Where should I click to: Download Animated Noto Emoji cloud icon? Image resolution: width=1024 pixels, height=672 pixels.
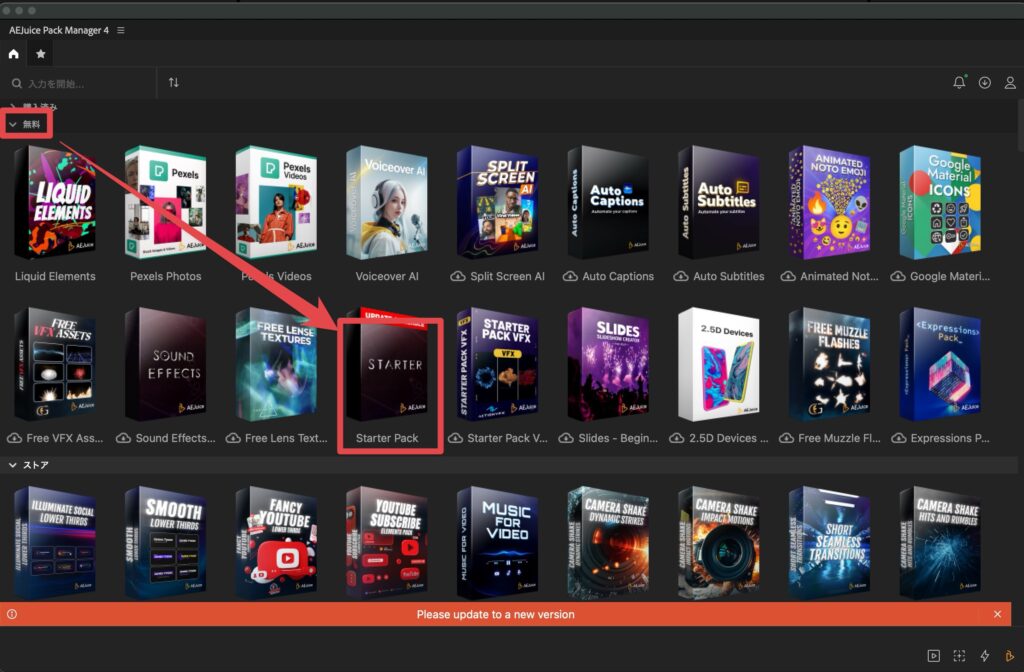tap(788, 276)
